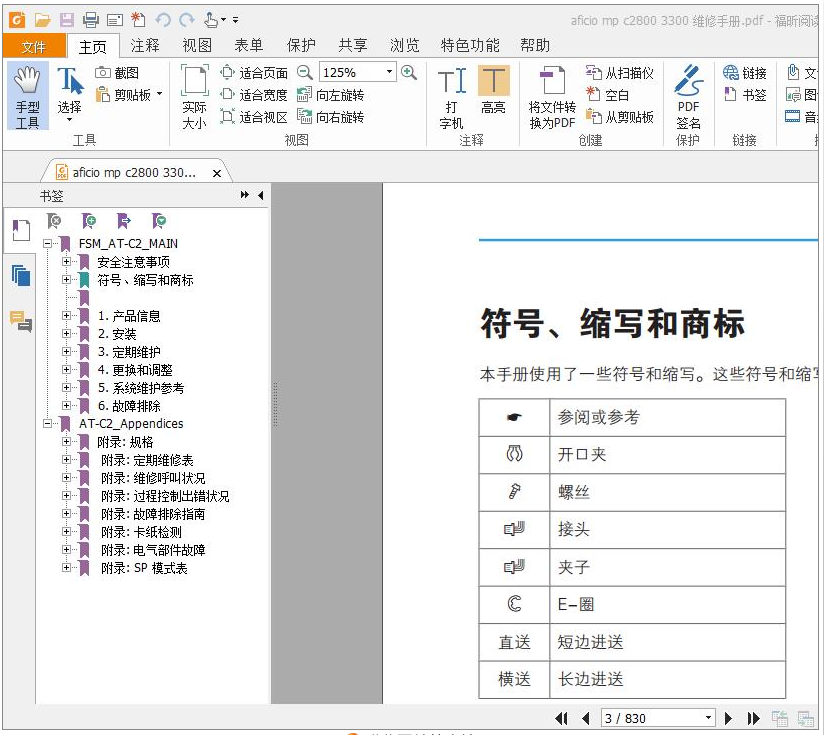Click the zoom in magnifier icon
The width and height of the screenshot is (824, 735).
tap(409, 73)
